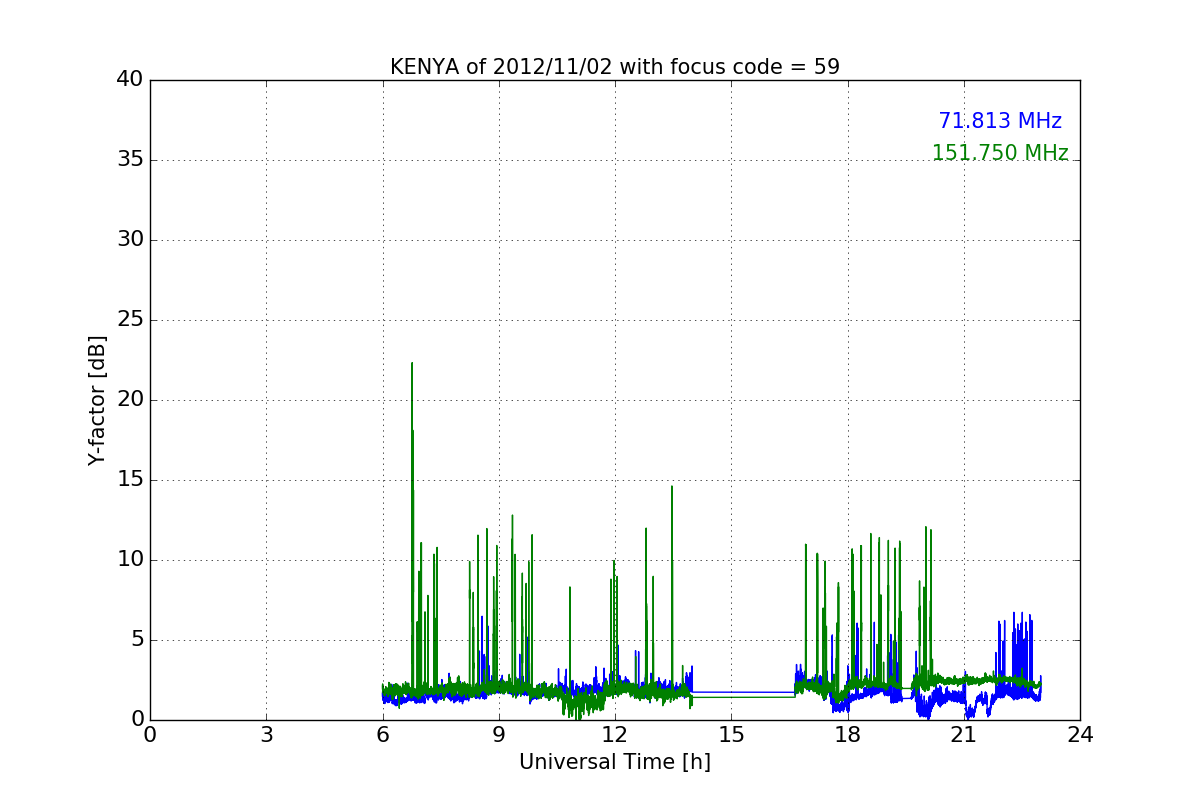Click the x-axis tick label 6
This screenshot has height=800, width=1200.
pyautogui.click(x=383, y=735)
